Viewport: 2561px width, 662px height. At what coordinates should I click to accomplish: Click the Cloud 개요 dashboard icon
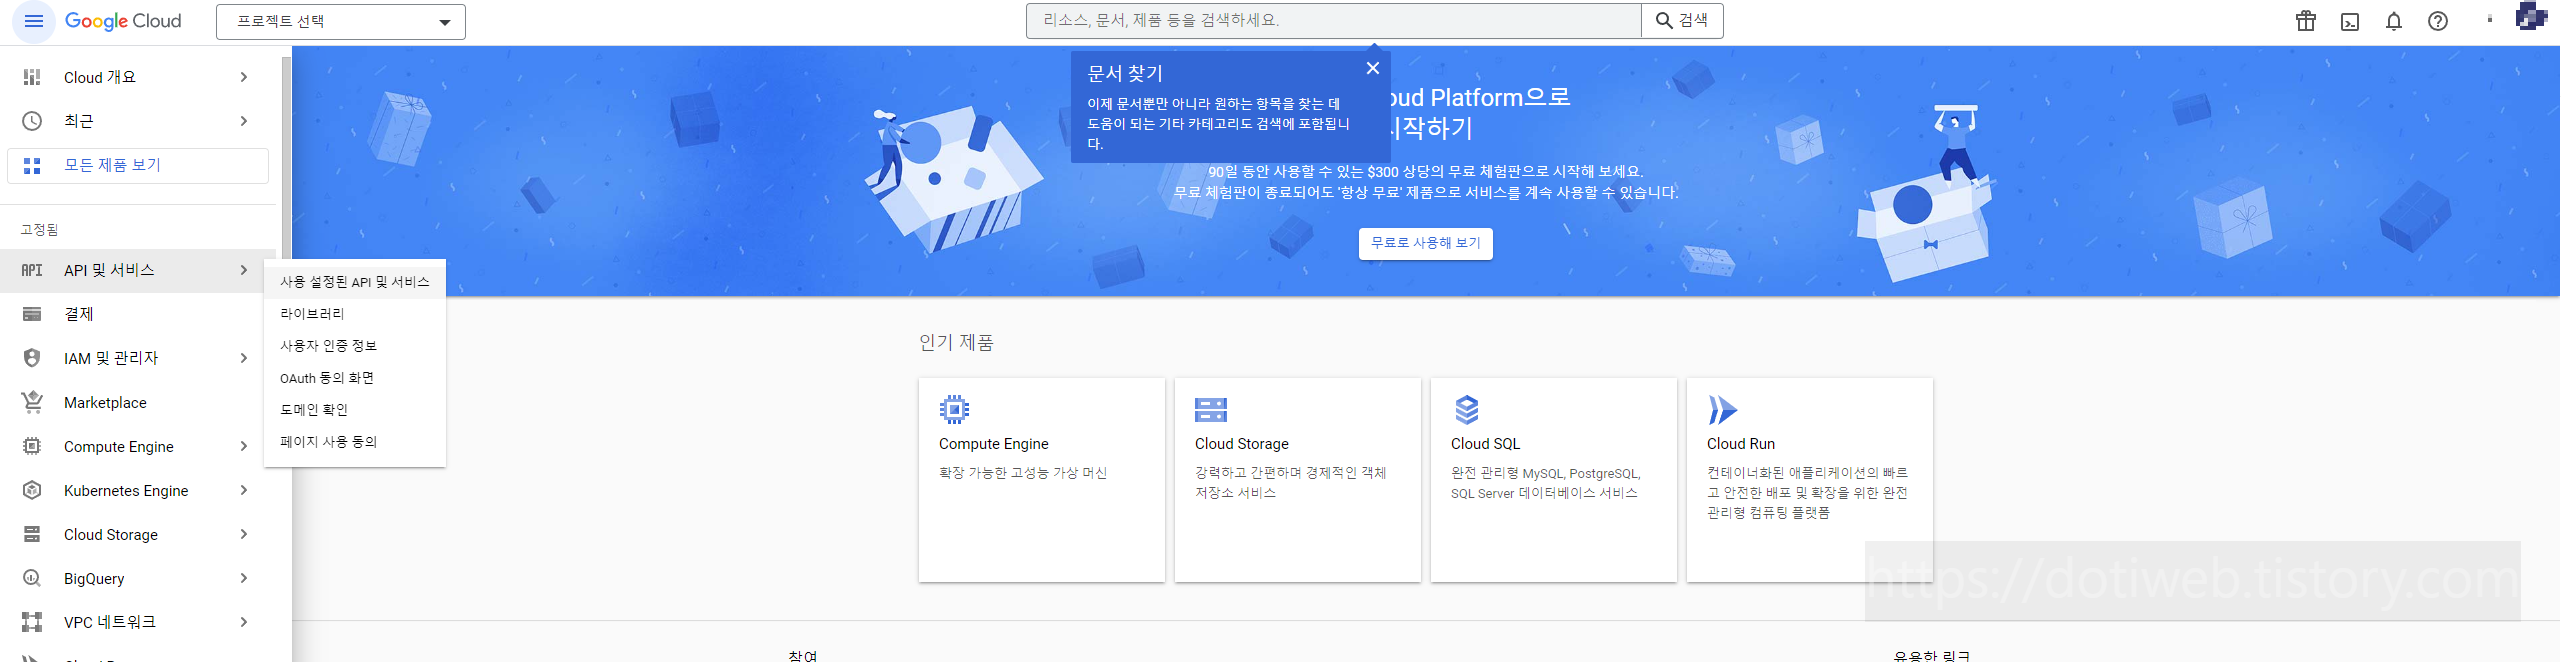coord(32,77)
